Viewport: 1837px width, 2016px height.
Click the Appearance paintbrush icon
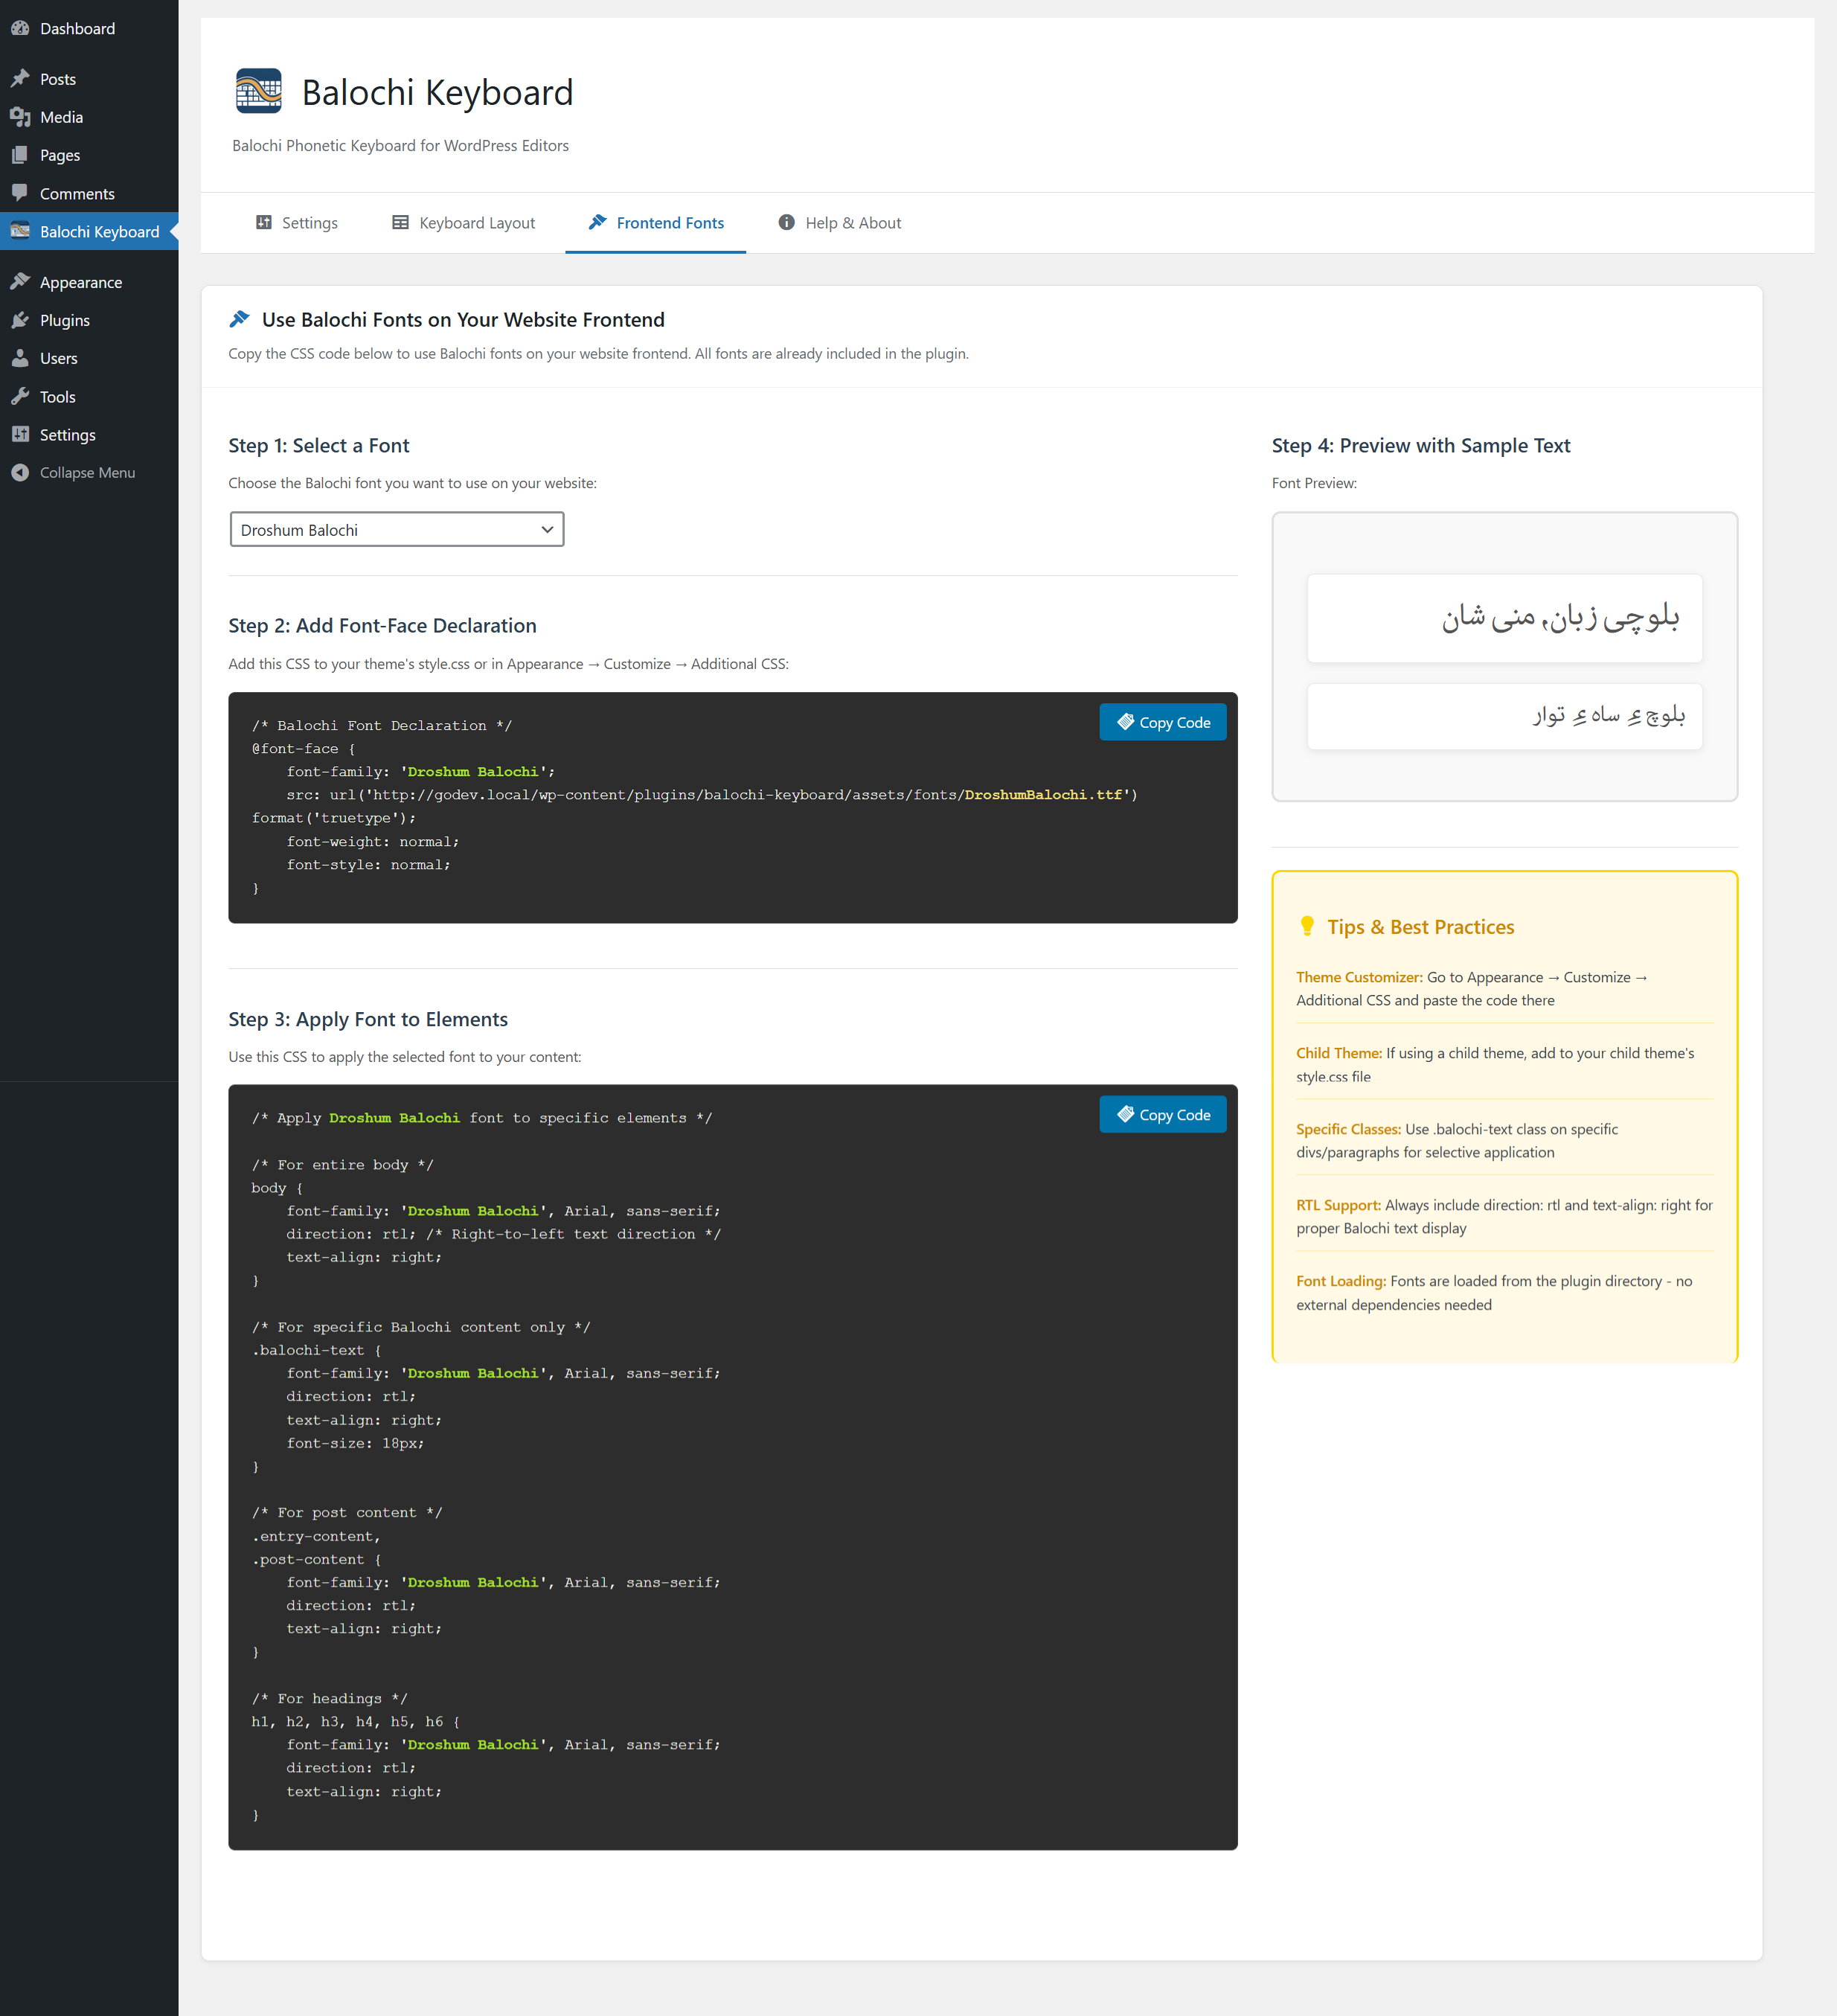20,282
